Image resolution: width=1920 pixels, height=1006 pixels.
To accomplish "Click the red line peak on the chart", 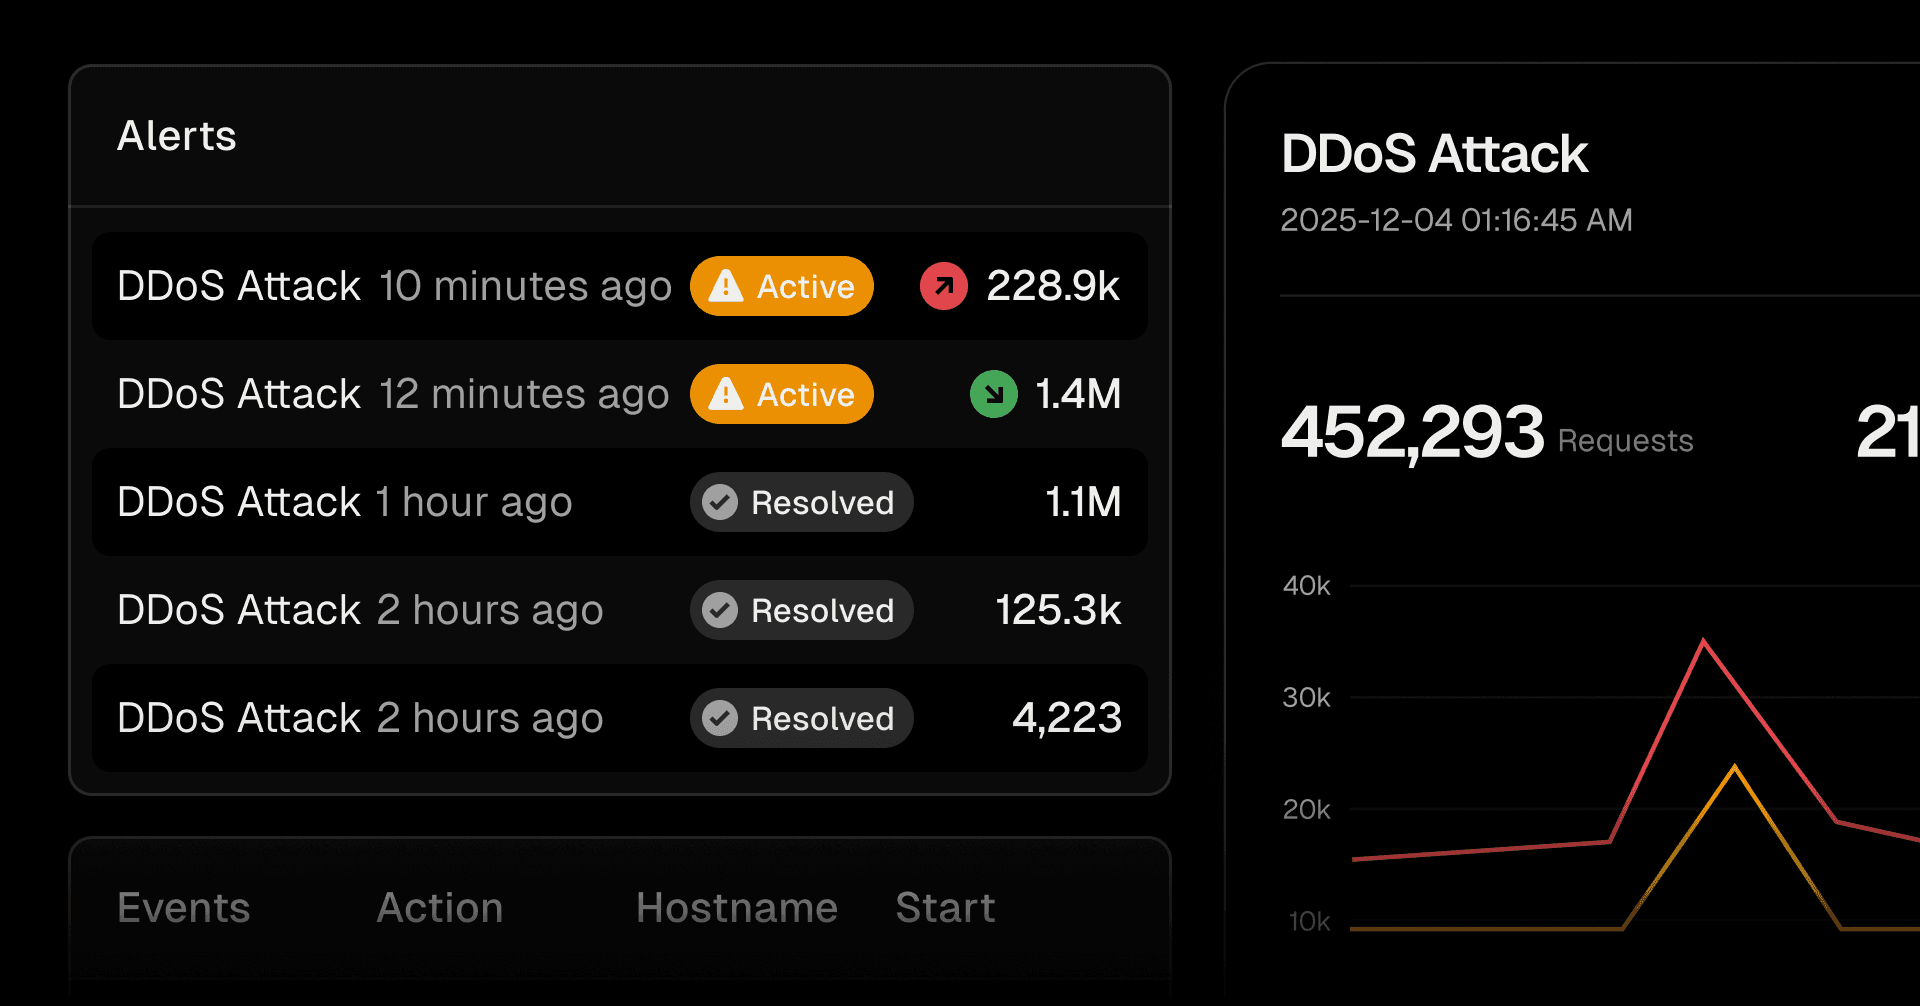I will tap(1704, 641).
